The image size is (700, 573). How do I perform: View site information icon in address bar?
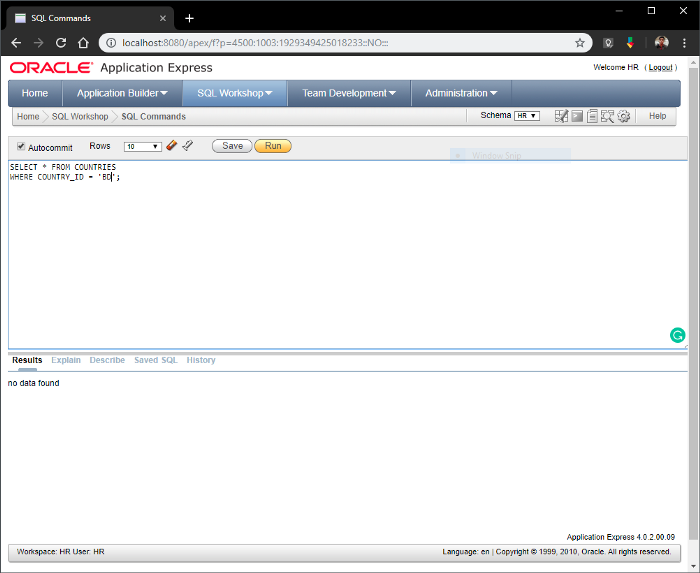pos(111,43)
